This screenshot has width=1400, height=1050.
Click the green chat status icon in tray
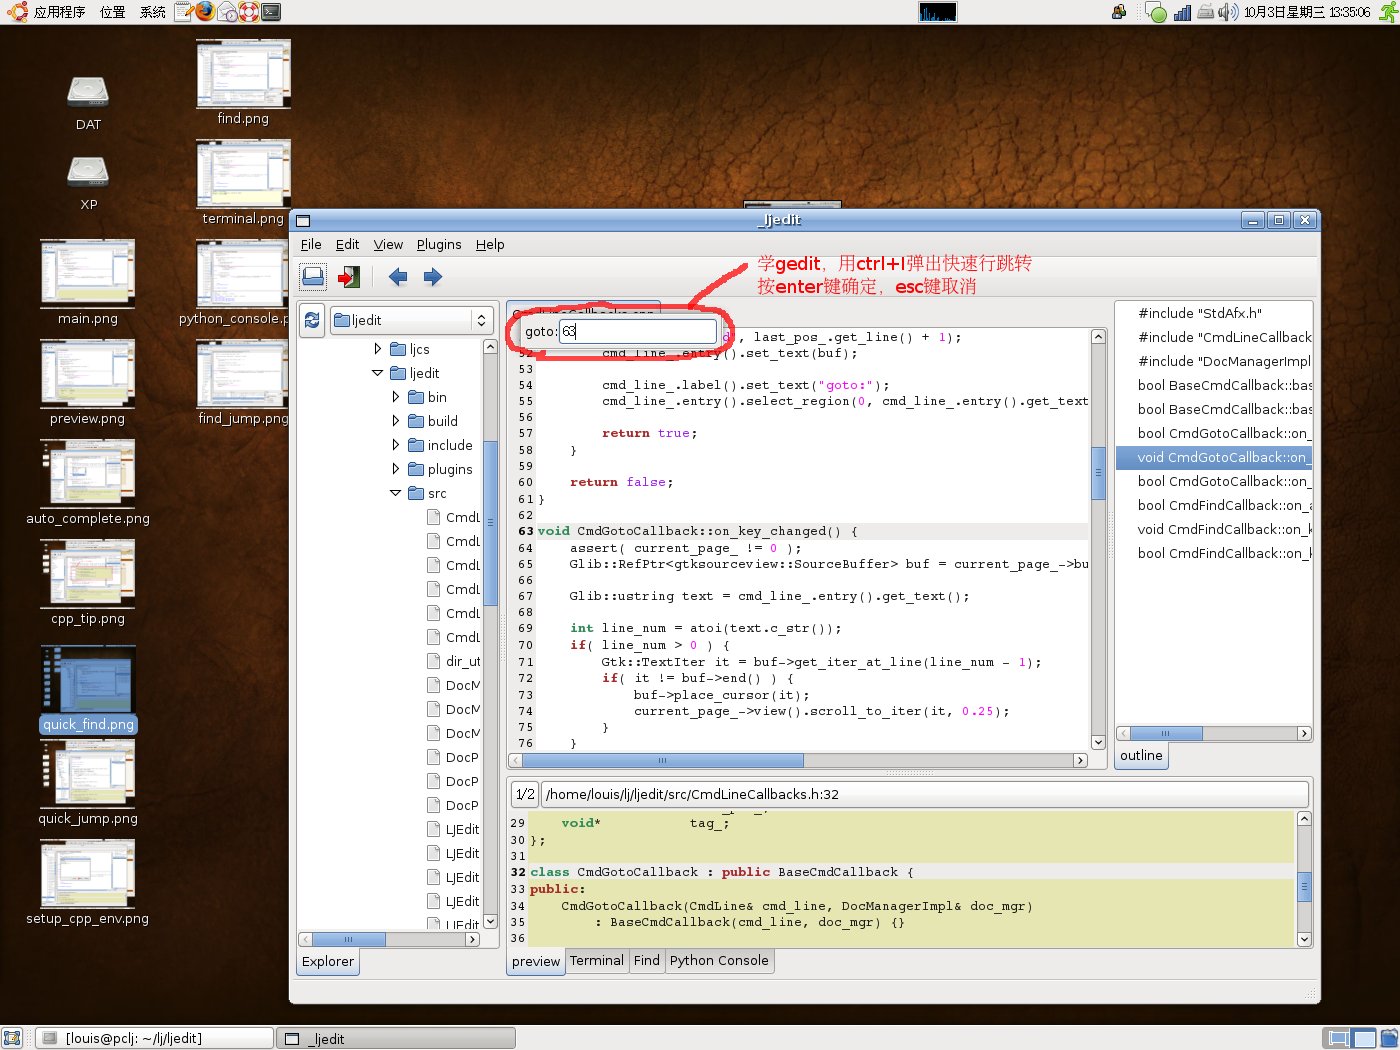click(x=1156, y=13)
